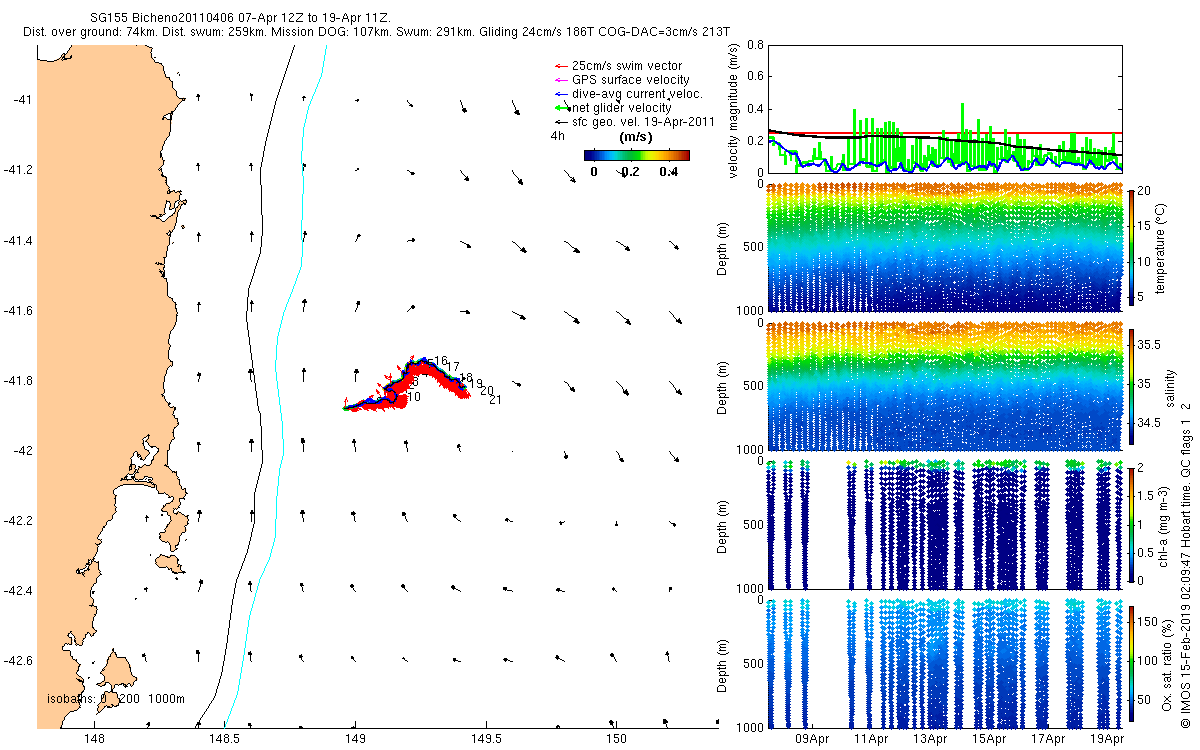Click the 149 longitude tick label

355,739
